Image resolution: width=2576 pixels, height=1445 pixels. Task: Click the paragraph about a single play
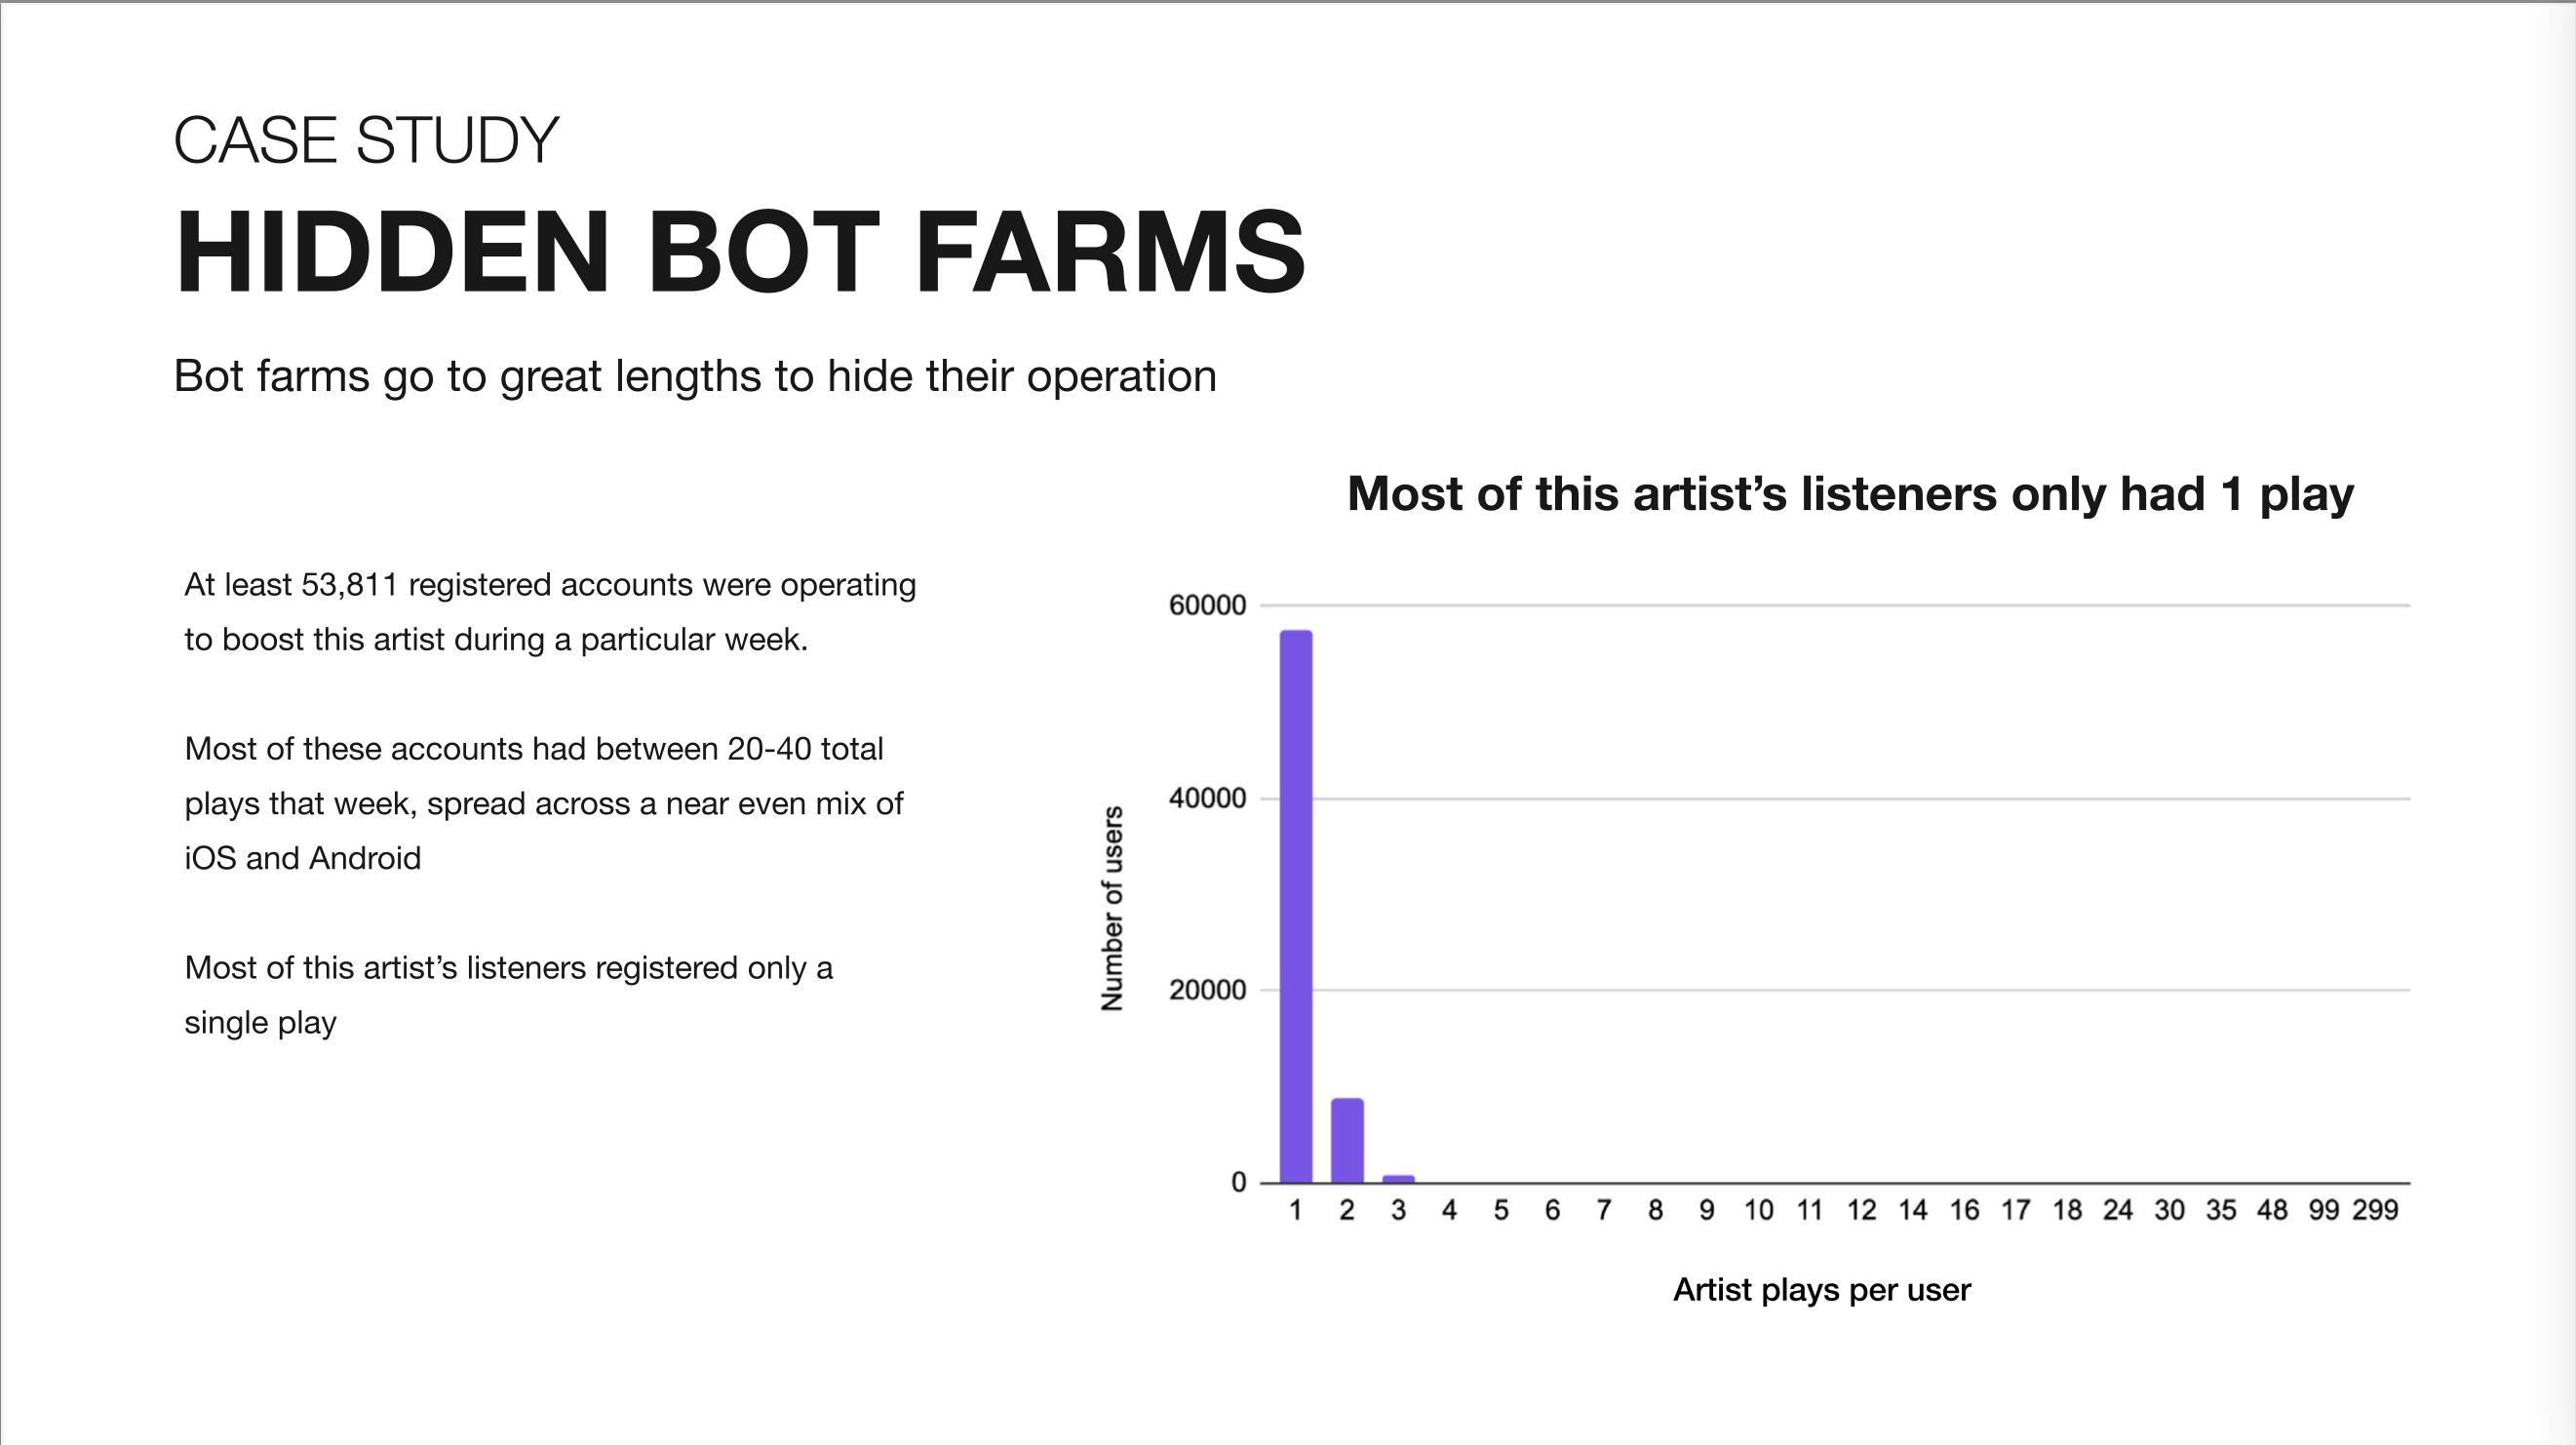point(508,995)
